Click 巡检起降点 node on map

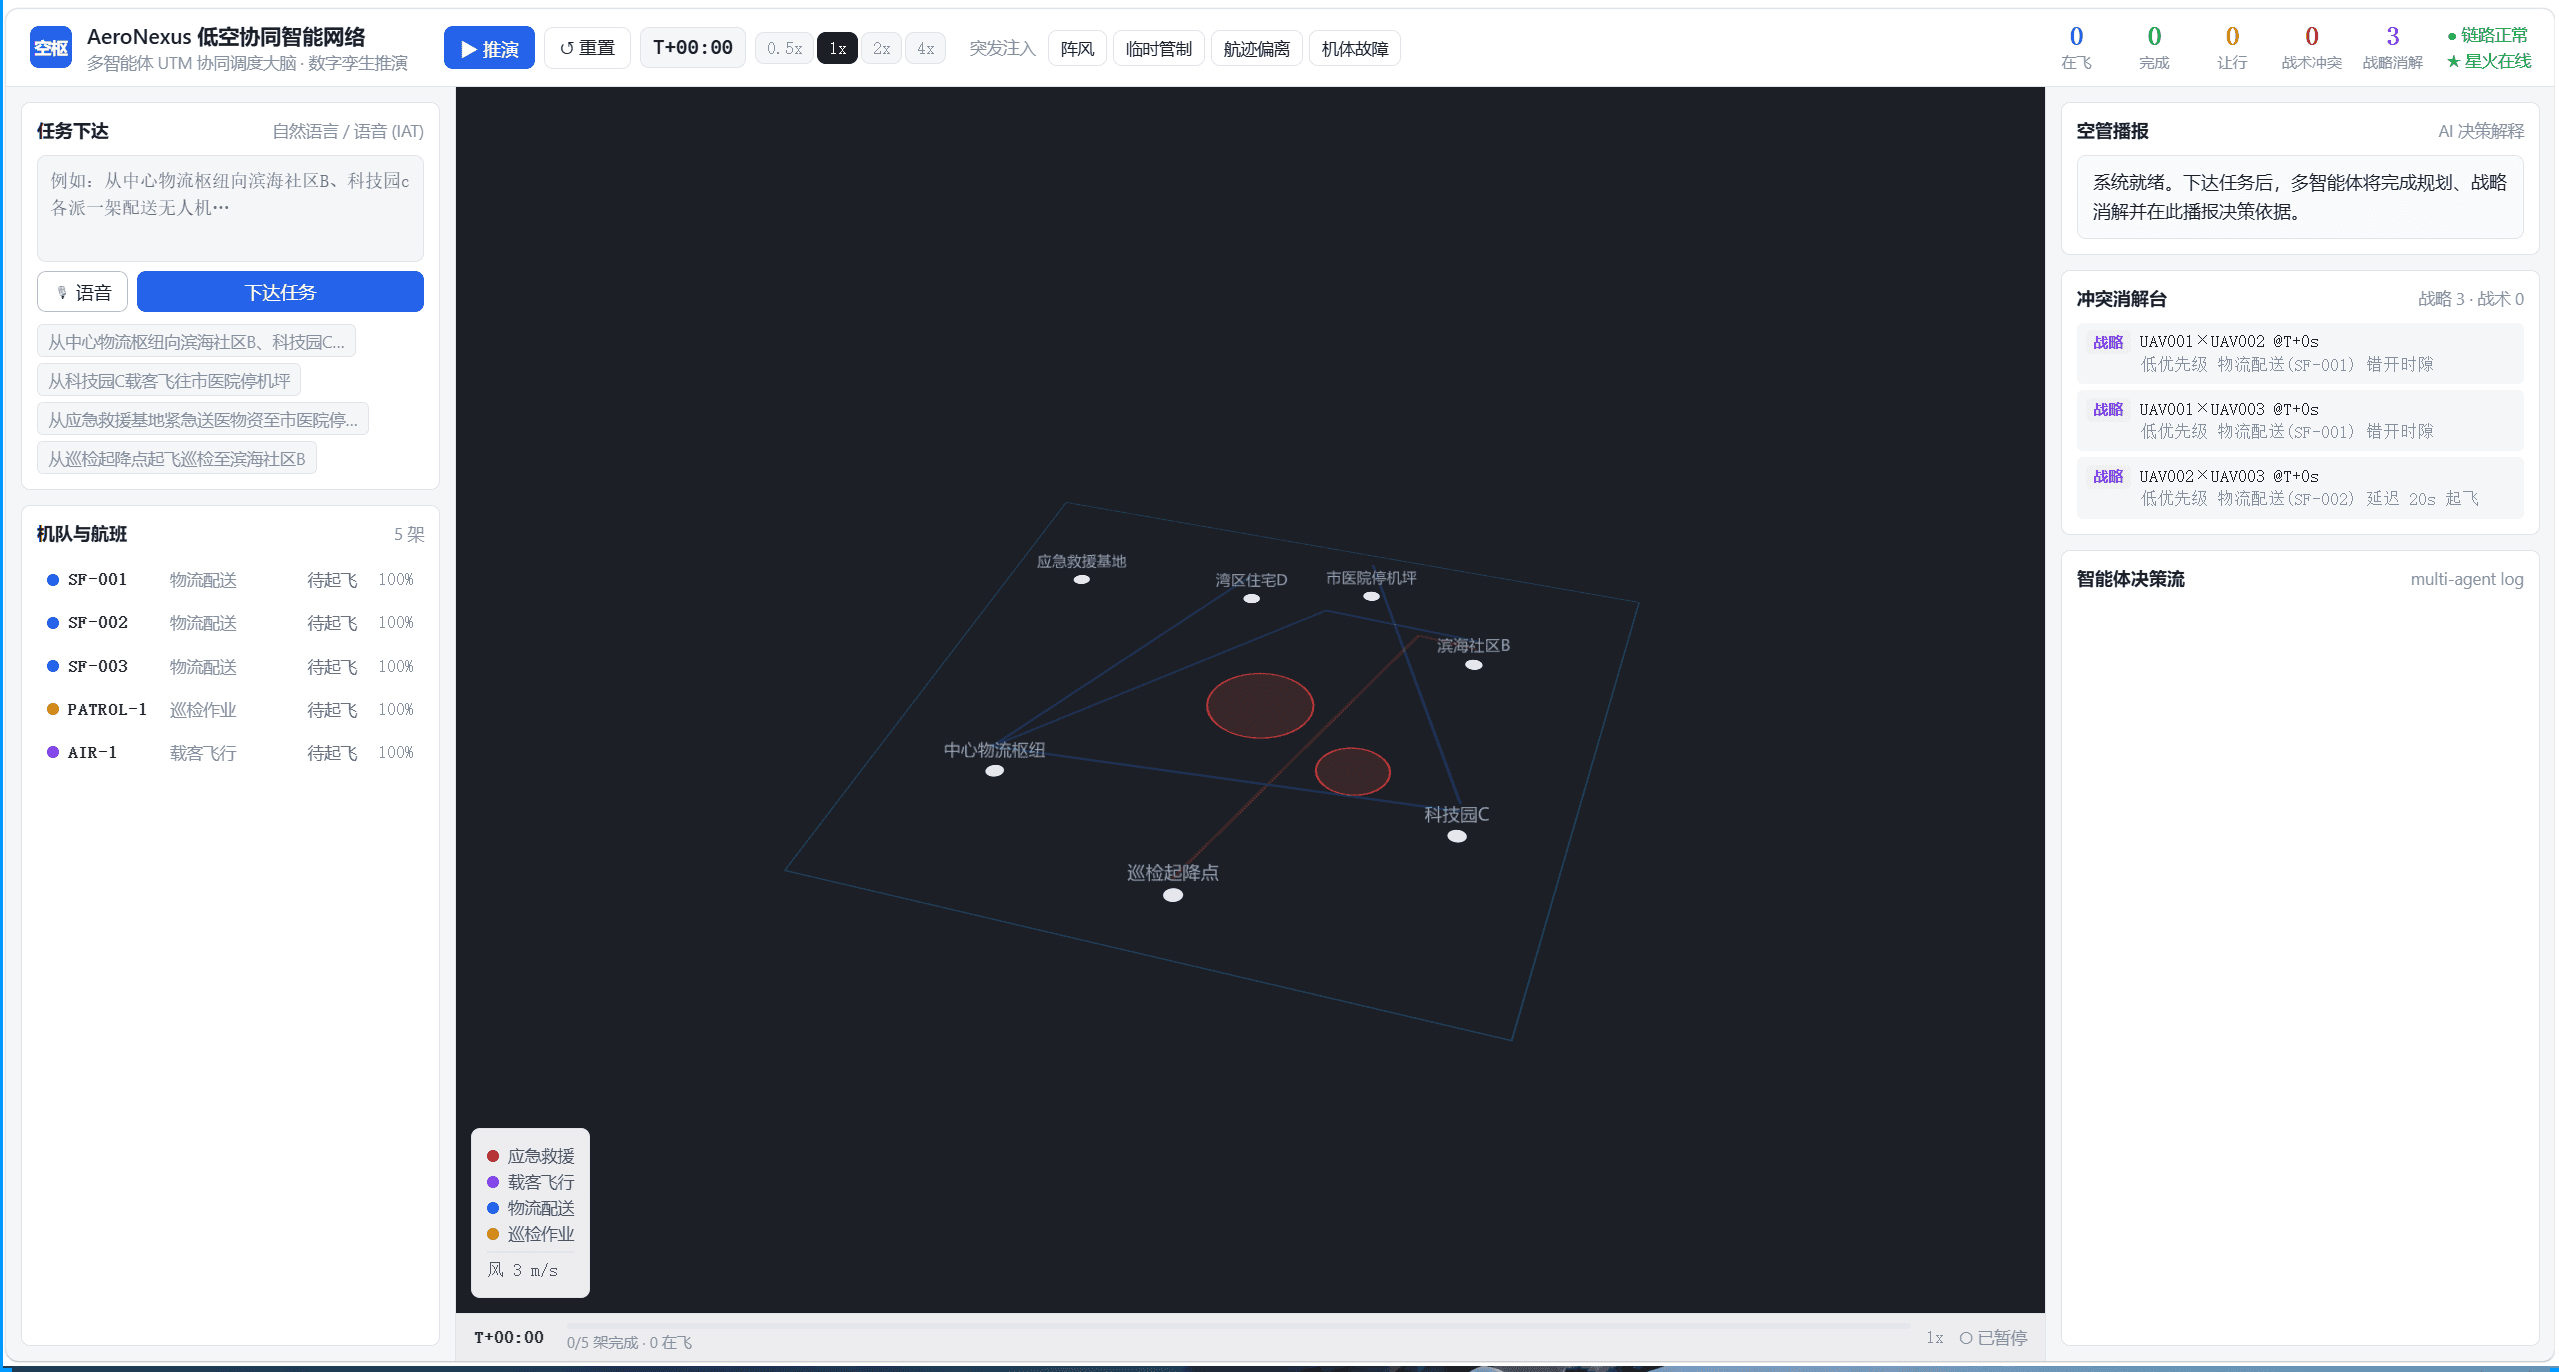click(1173, 895)
